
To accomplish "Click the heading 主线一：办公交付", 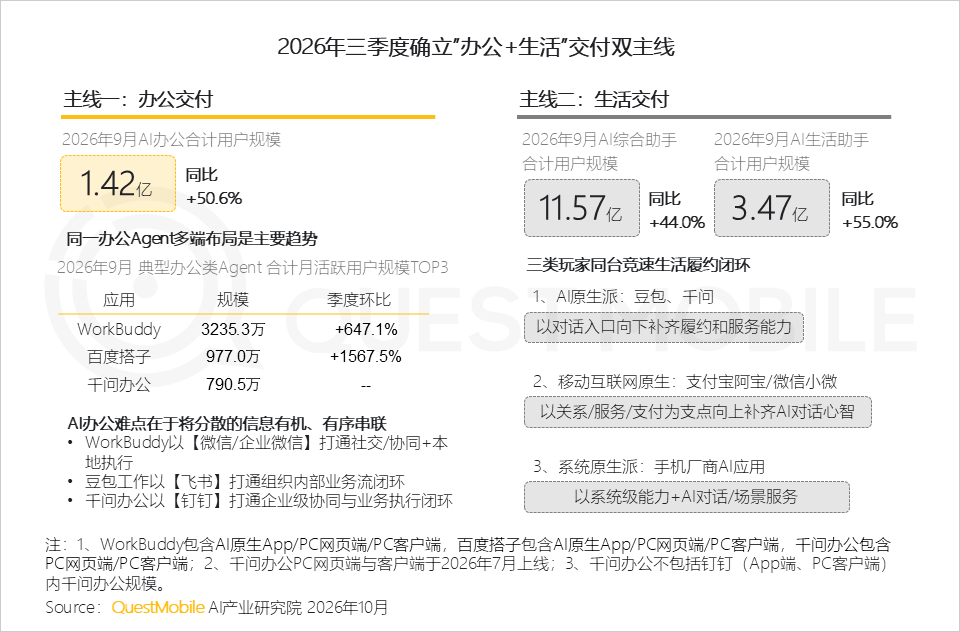I will [138, 99].
